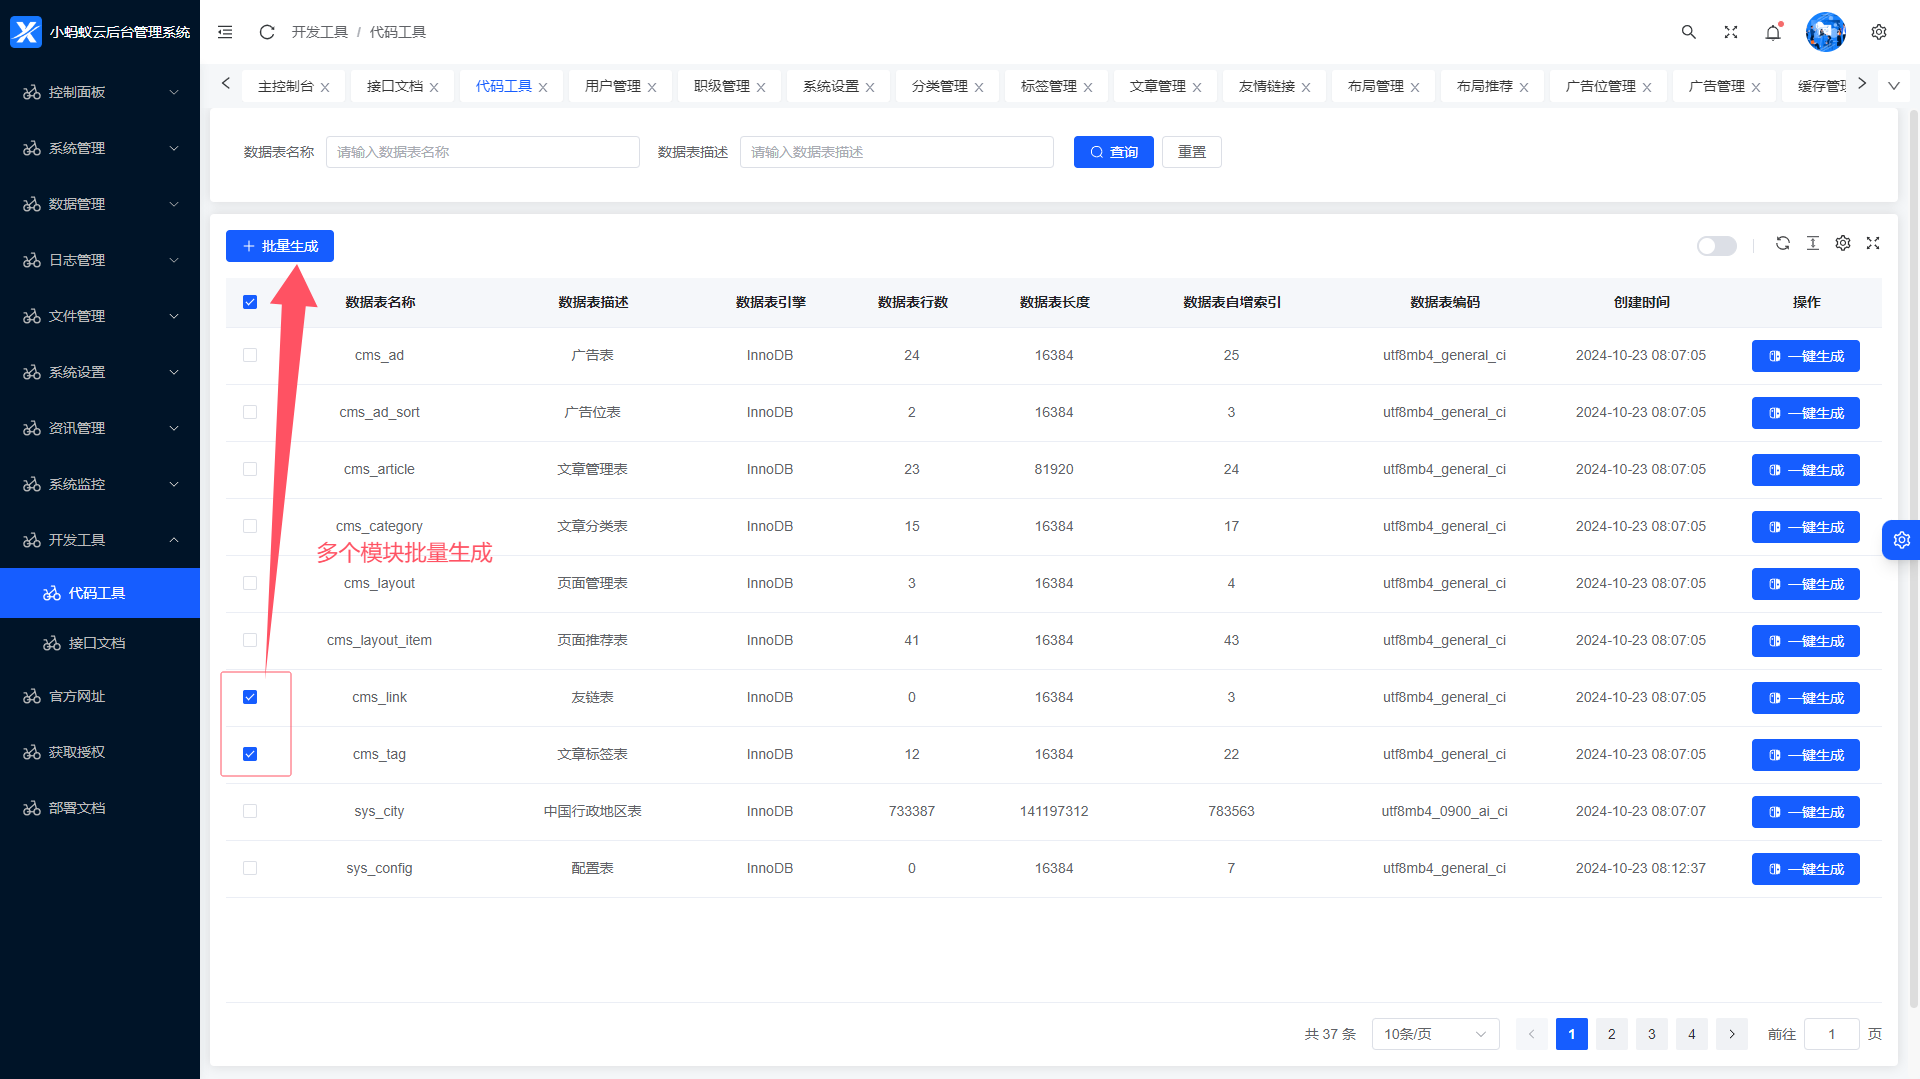Open the tab list dropdown arrow

coord(1894,86)
